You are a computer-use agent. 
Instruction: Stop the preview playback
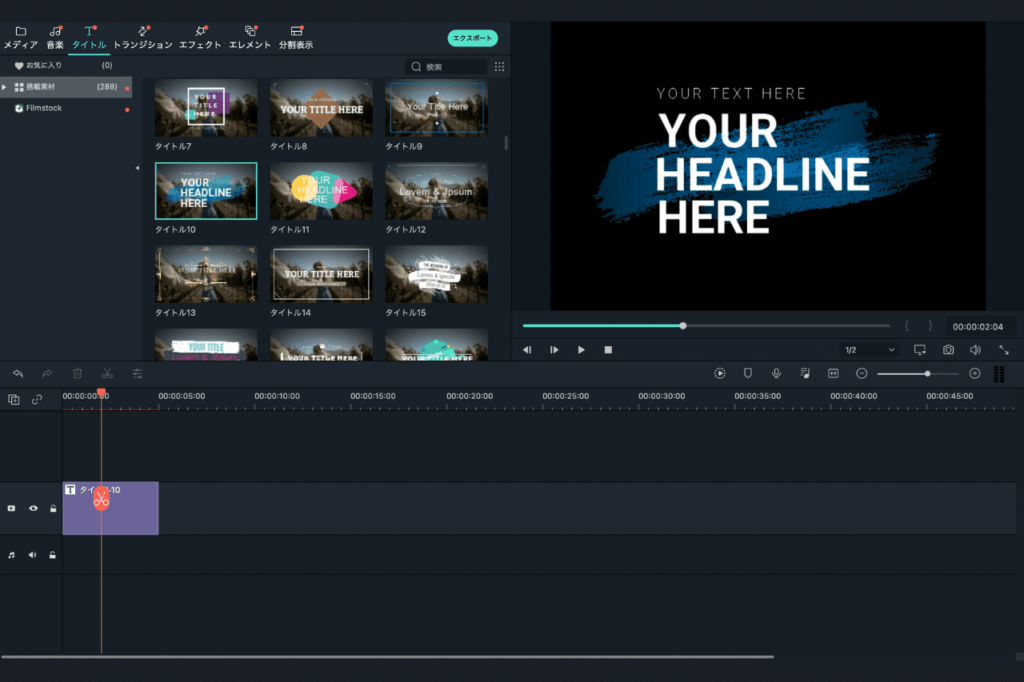(x=608, y=350)
